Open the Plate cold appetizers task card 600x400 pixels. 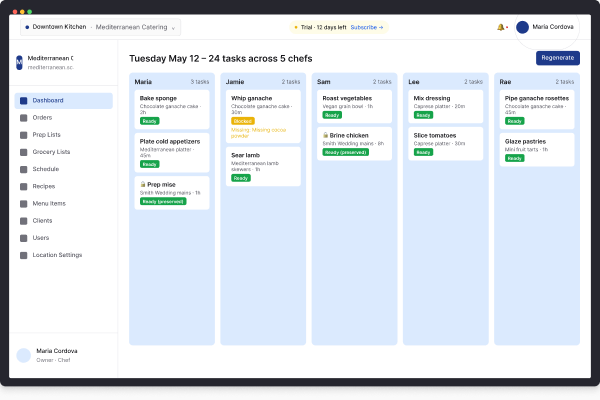pos(172,153)
